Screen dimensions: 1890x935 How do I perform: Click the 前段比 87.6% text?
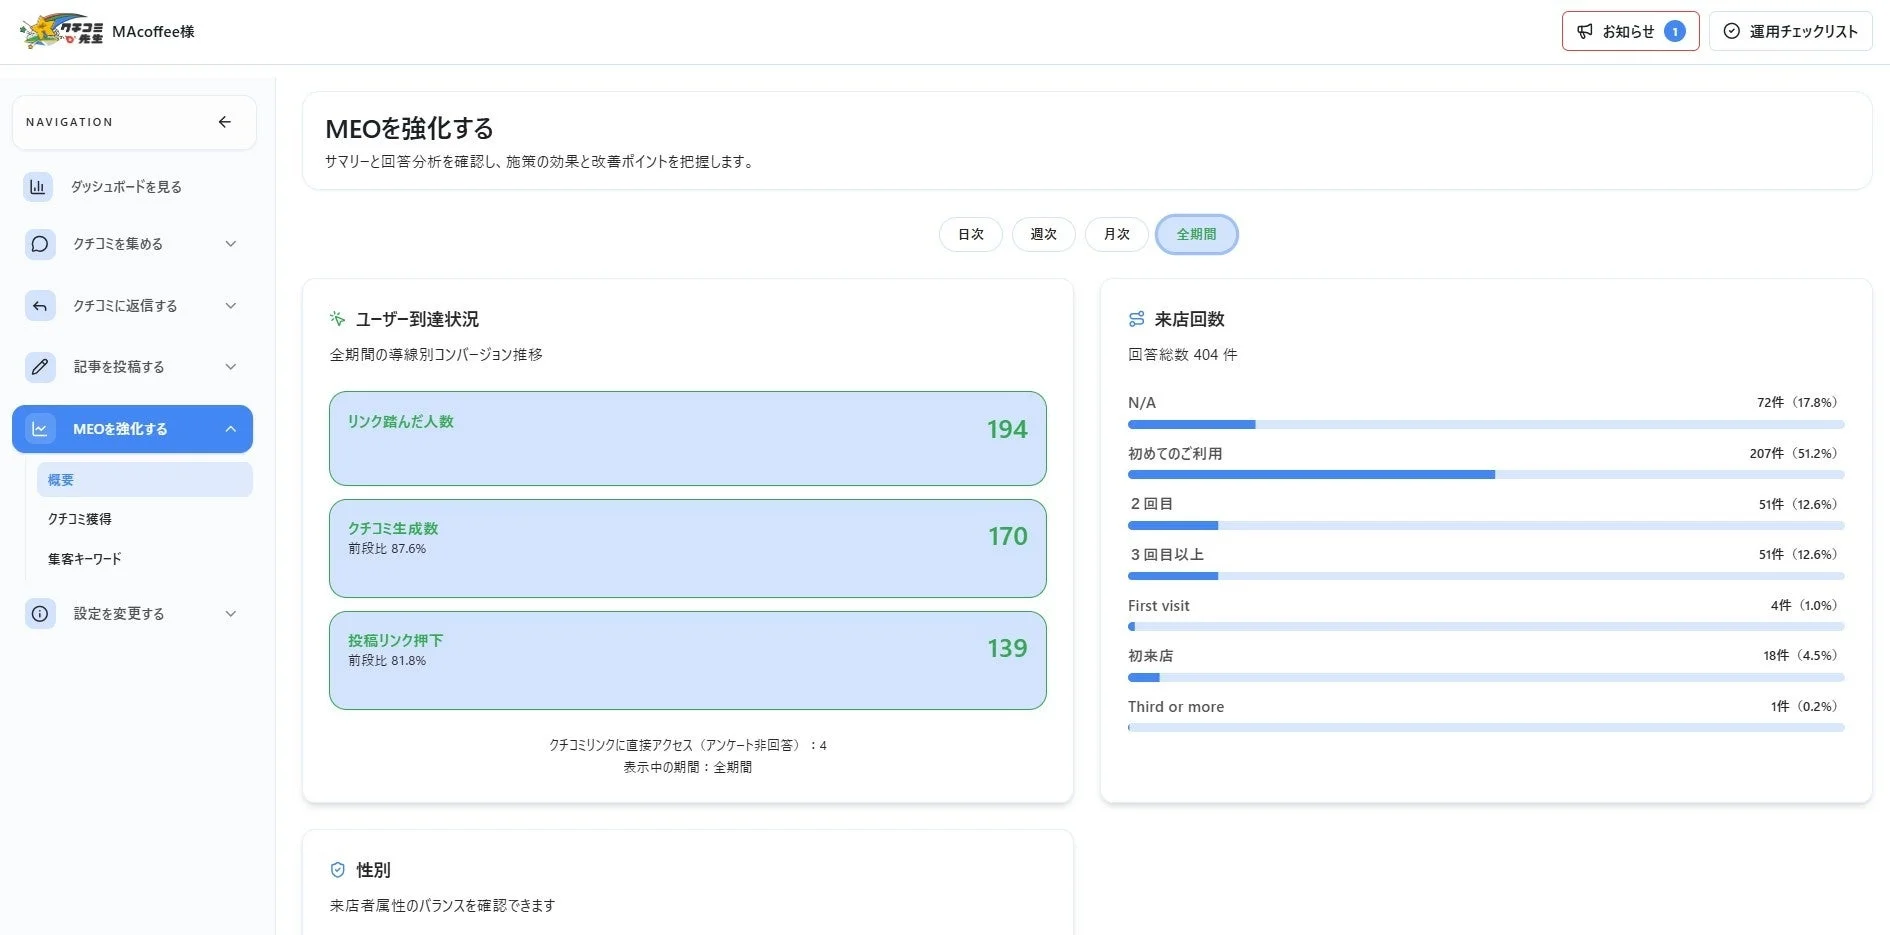(x=387, y=549)
